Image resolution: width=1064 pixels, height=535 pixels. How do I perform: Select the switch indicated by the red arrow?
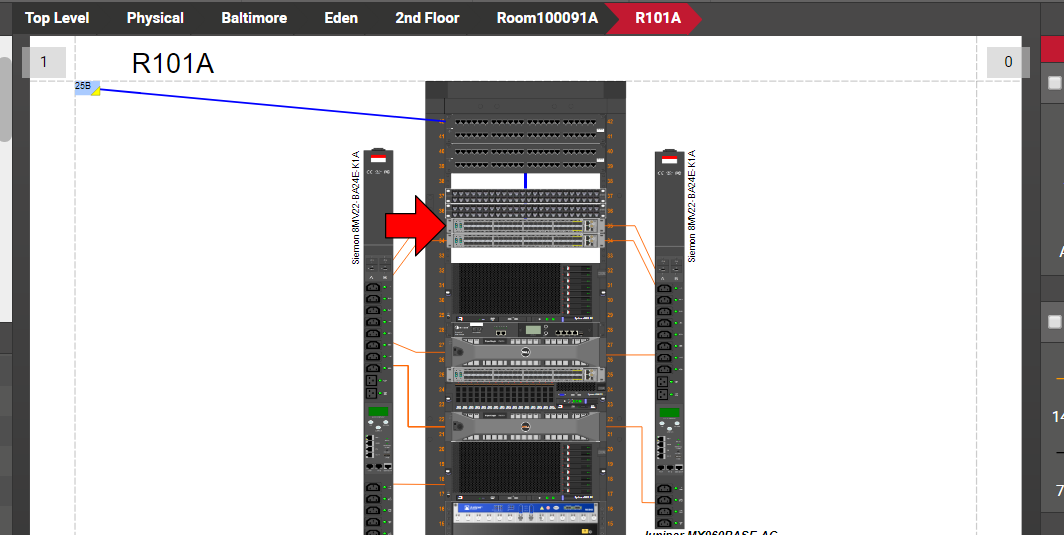[x=525, y=234]
